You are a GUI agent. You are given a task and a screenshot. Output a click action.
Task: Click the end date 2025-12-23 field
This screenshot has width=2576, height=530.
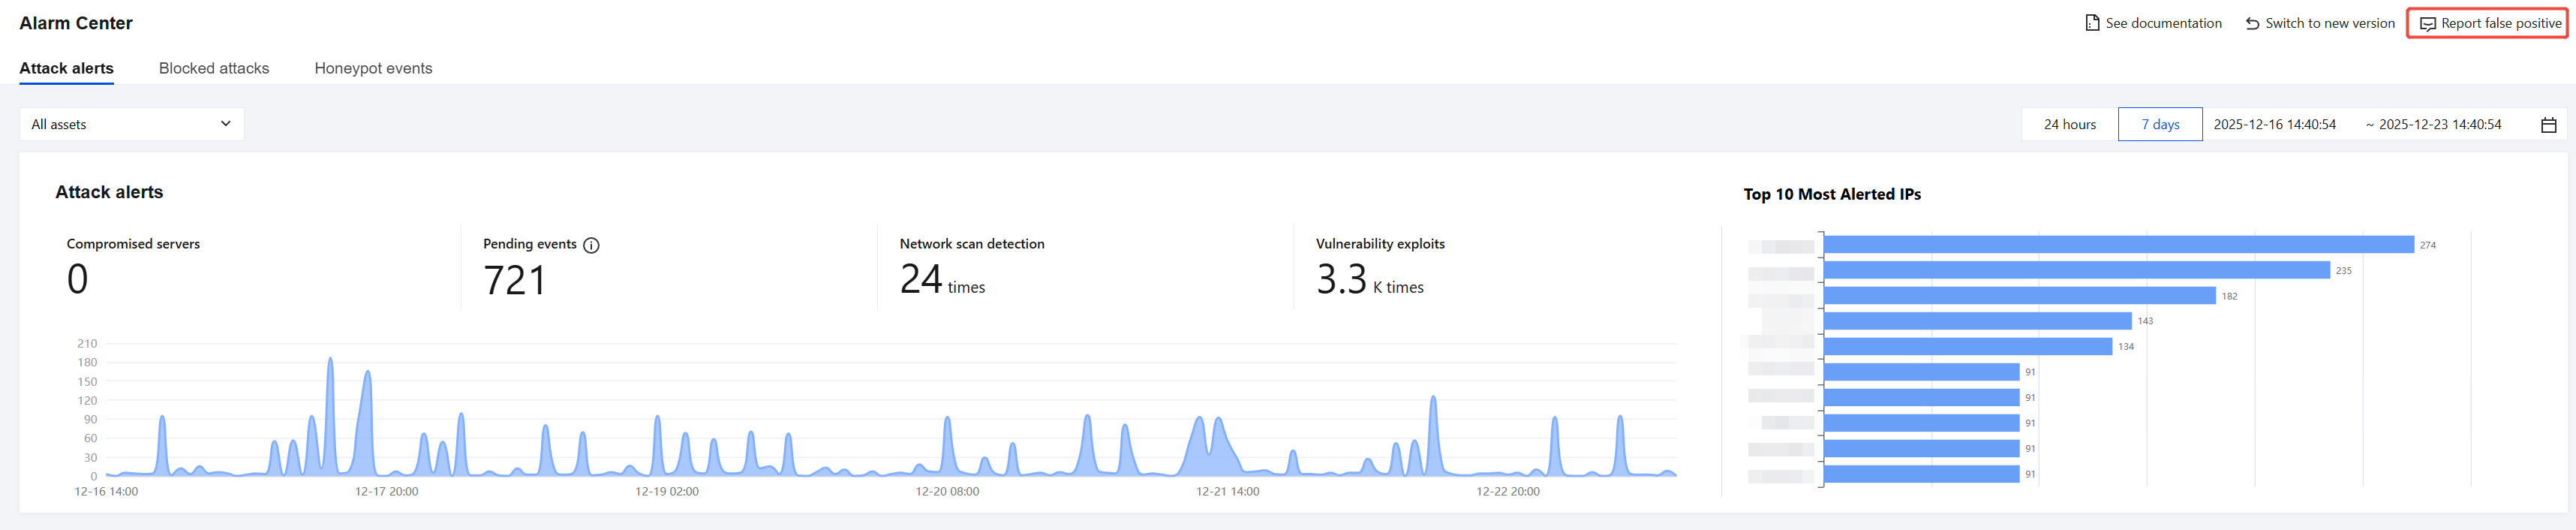coord(2439,124)
